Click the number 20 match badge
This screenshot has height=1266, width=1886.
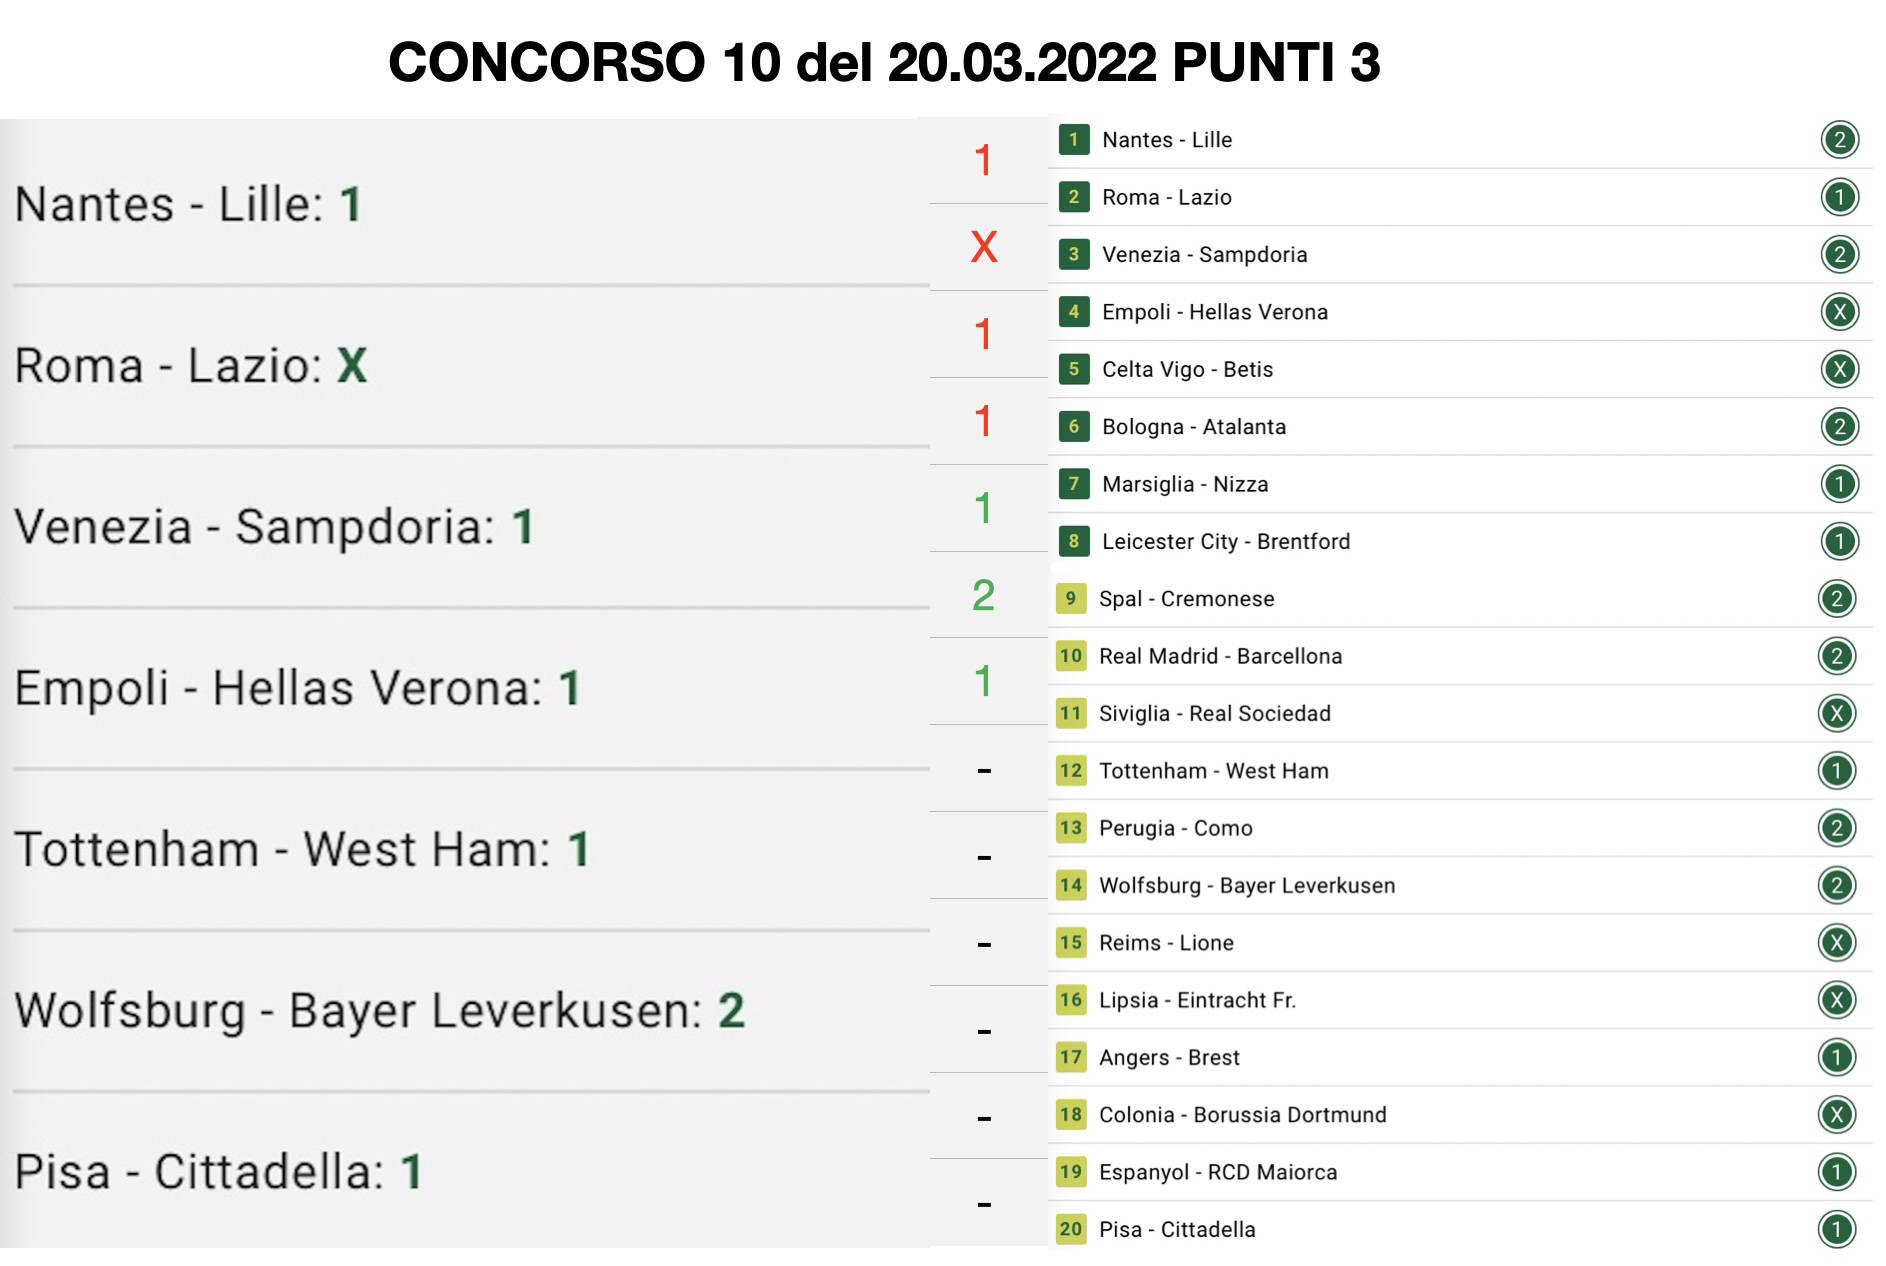(x=1071, y=1229)
